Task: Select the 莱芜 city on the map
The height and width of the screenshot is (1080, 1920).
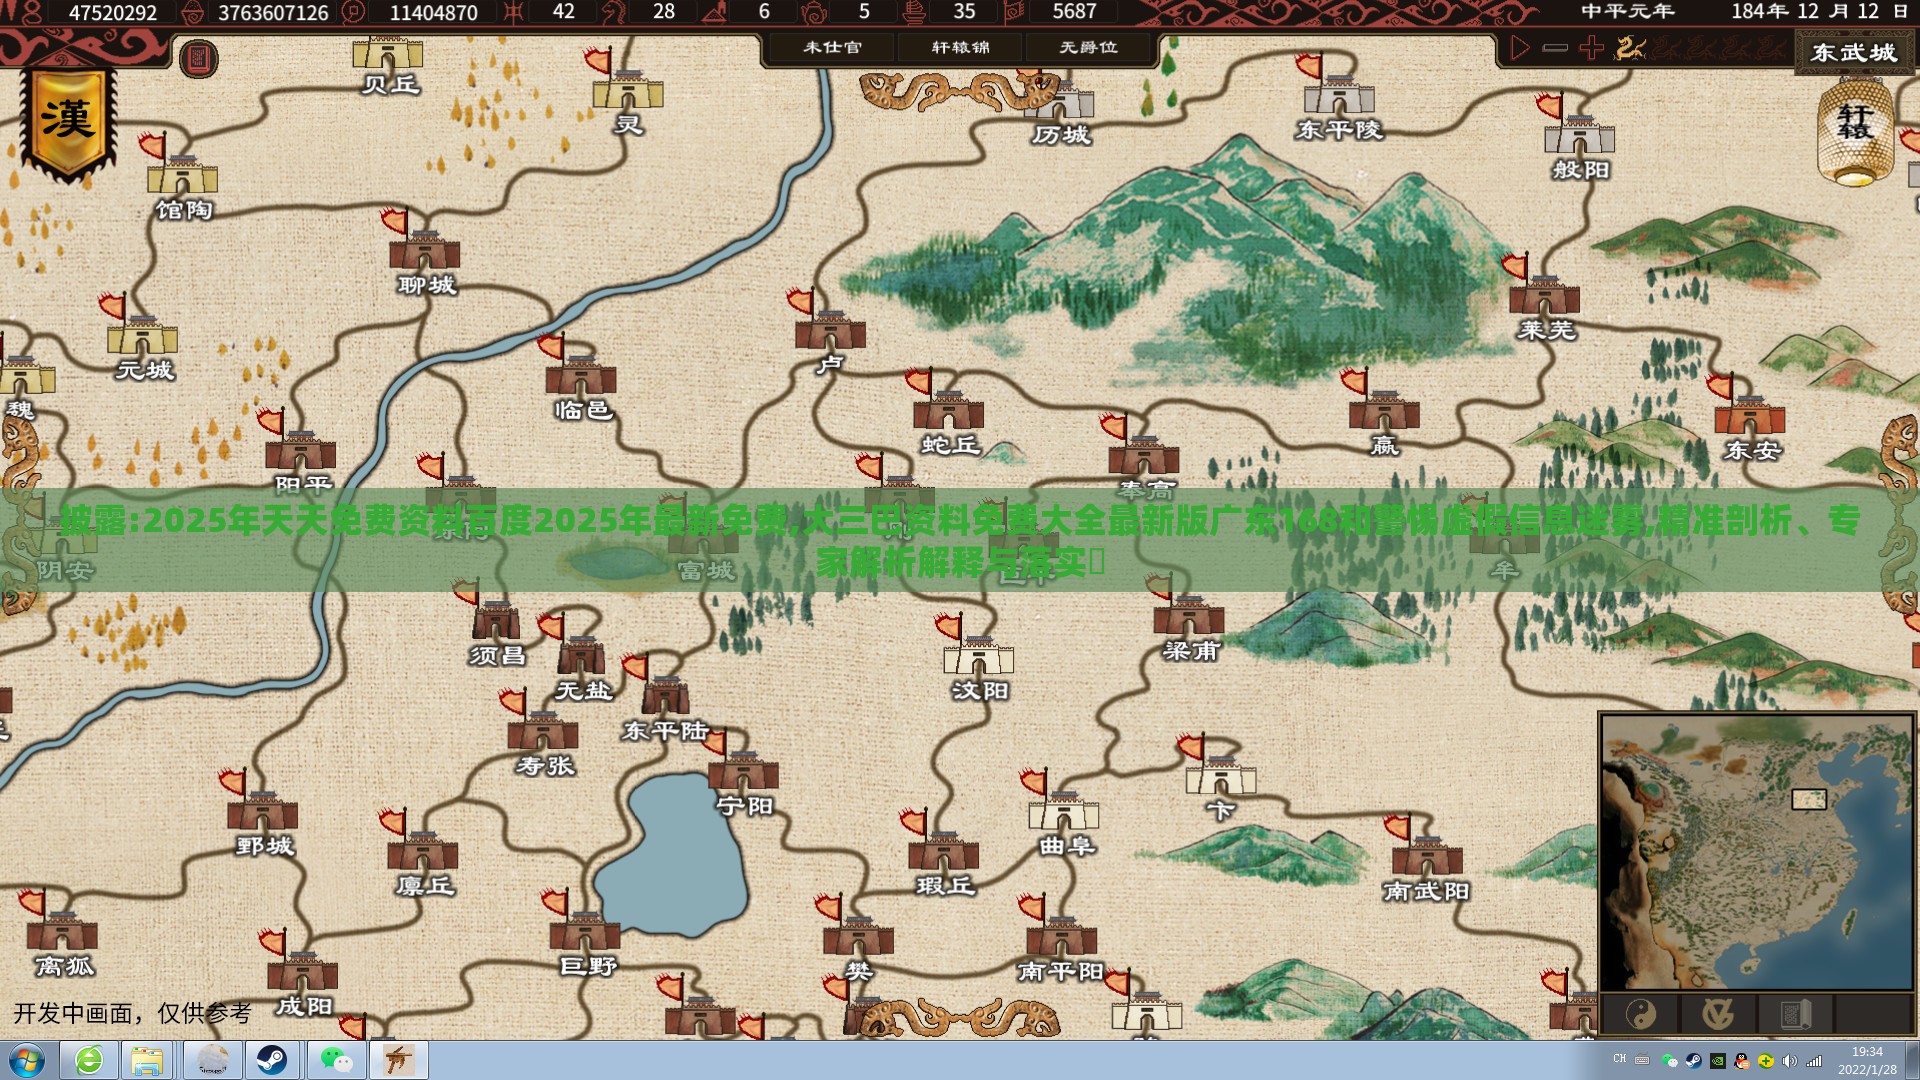Action: pos(1545,295)
